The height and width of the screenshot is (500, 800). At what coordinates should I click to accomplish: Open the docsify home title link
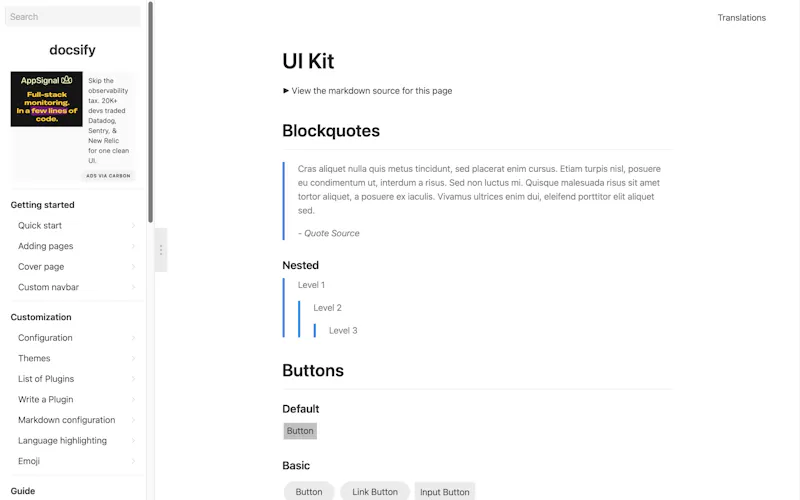tap(72, 50)
